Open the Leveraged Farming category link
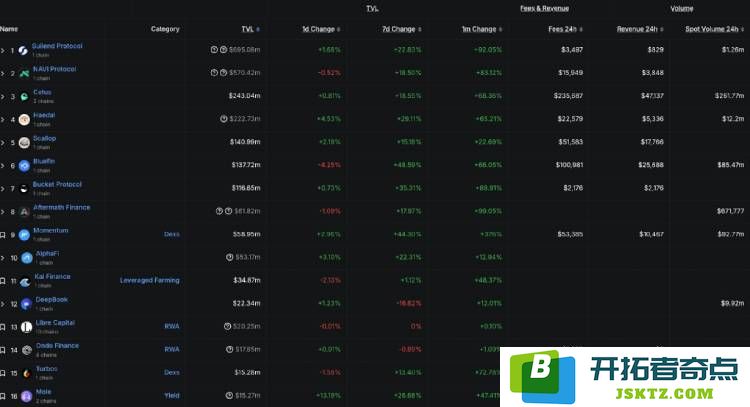The image size is (750, 407). pos(150,280)
